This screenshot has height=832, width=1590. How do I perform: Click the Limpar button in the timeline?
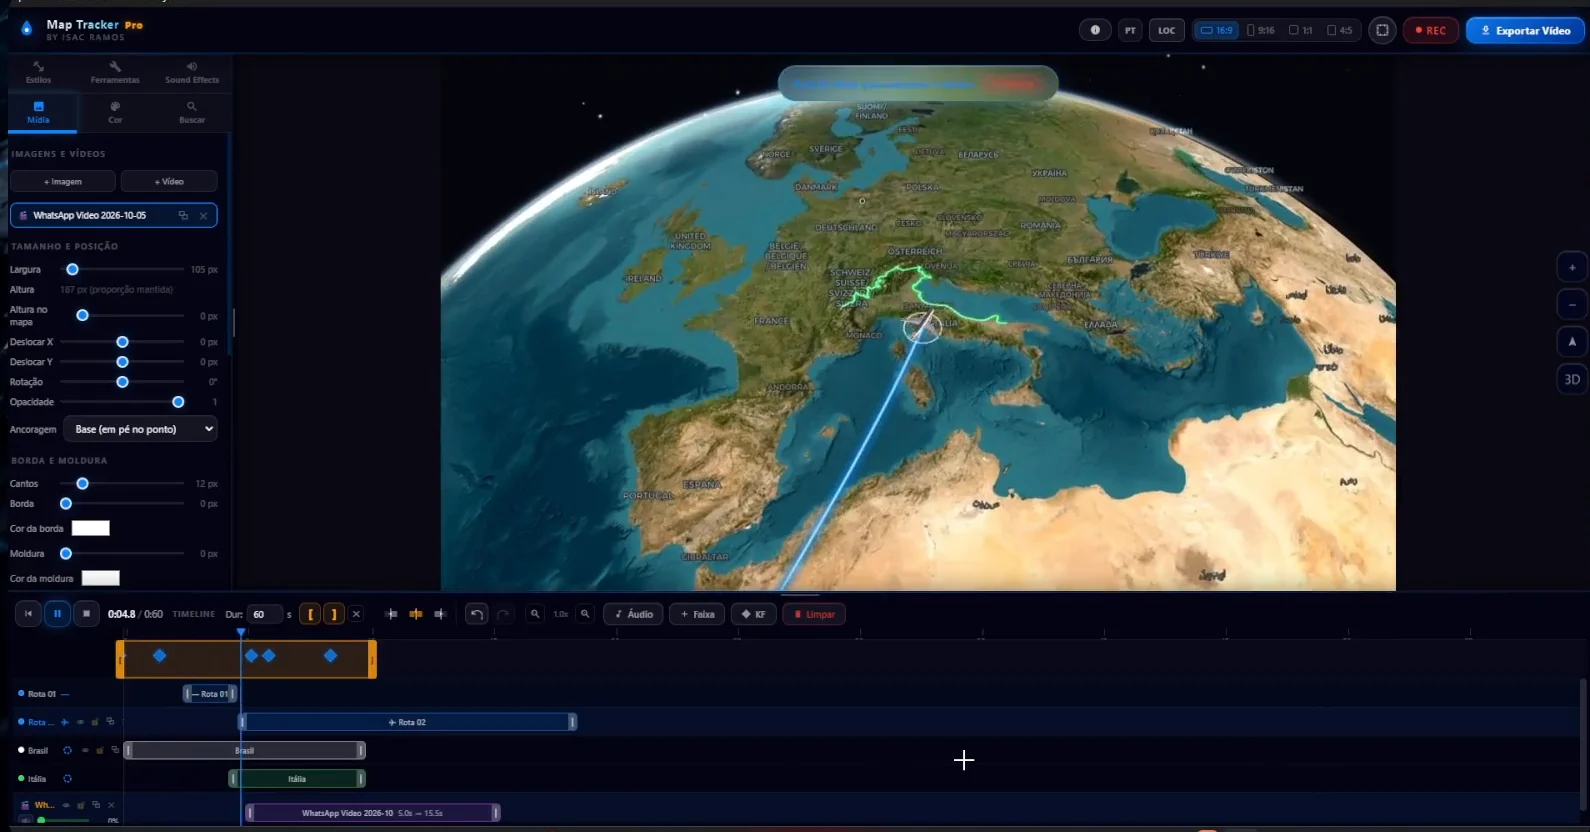point(814,614)
